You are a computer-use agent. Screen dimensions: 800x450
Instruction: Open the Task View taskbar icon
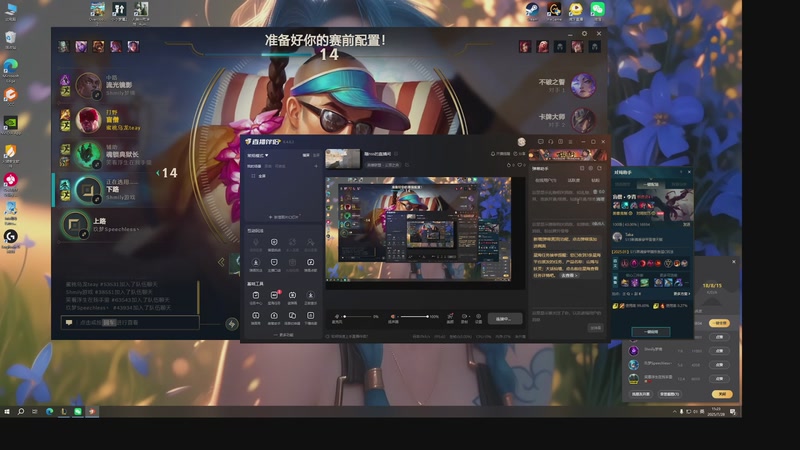point(35,411)
